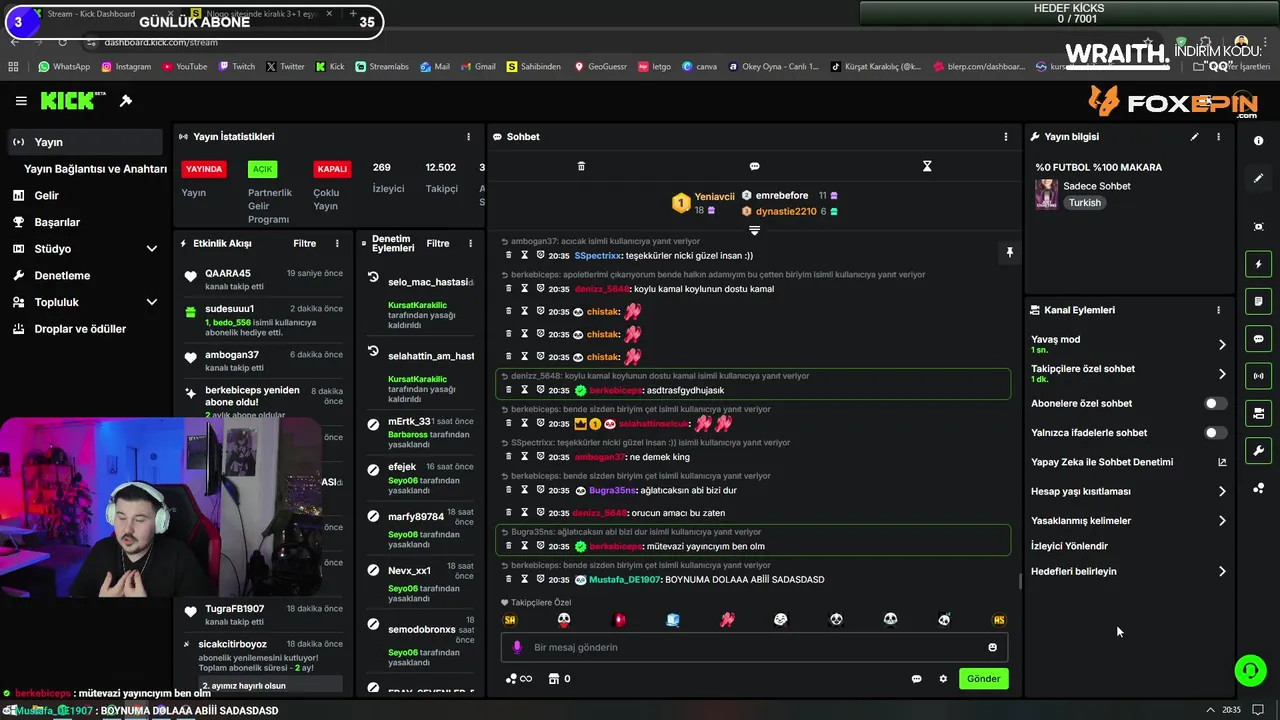Select Yayın in the left sidebar
The image size is (1280, 720).
(x=85, y=142)
